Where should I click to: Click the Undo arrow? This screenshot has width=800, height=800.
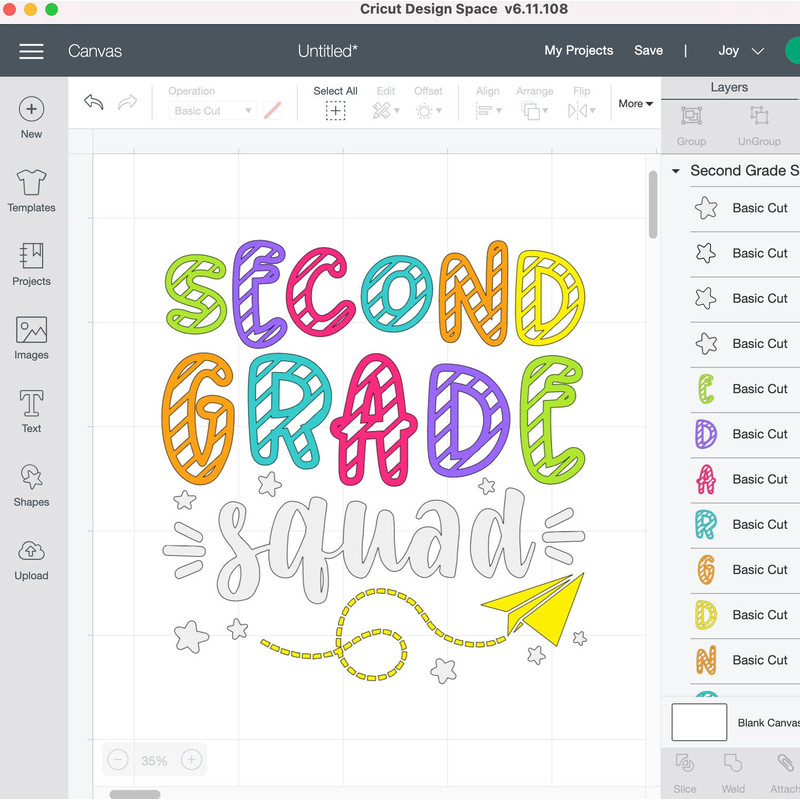pos(94,100)
